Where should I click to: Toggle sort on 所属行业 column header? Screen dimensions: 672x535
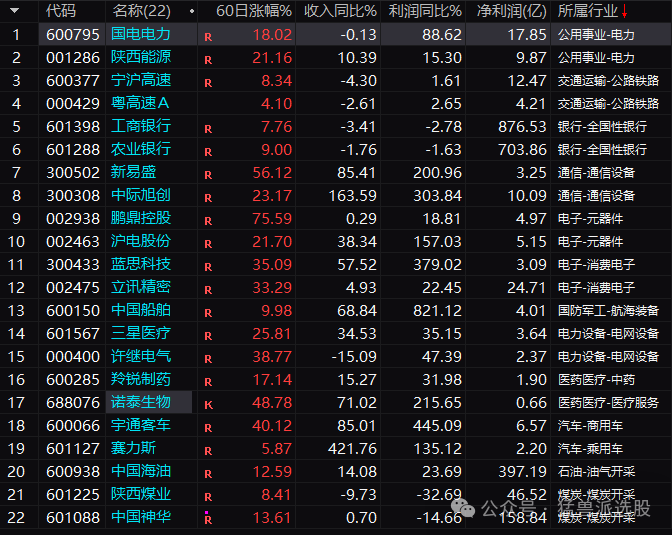coord(588,11)
